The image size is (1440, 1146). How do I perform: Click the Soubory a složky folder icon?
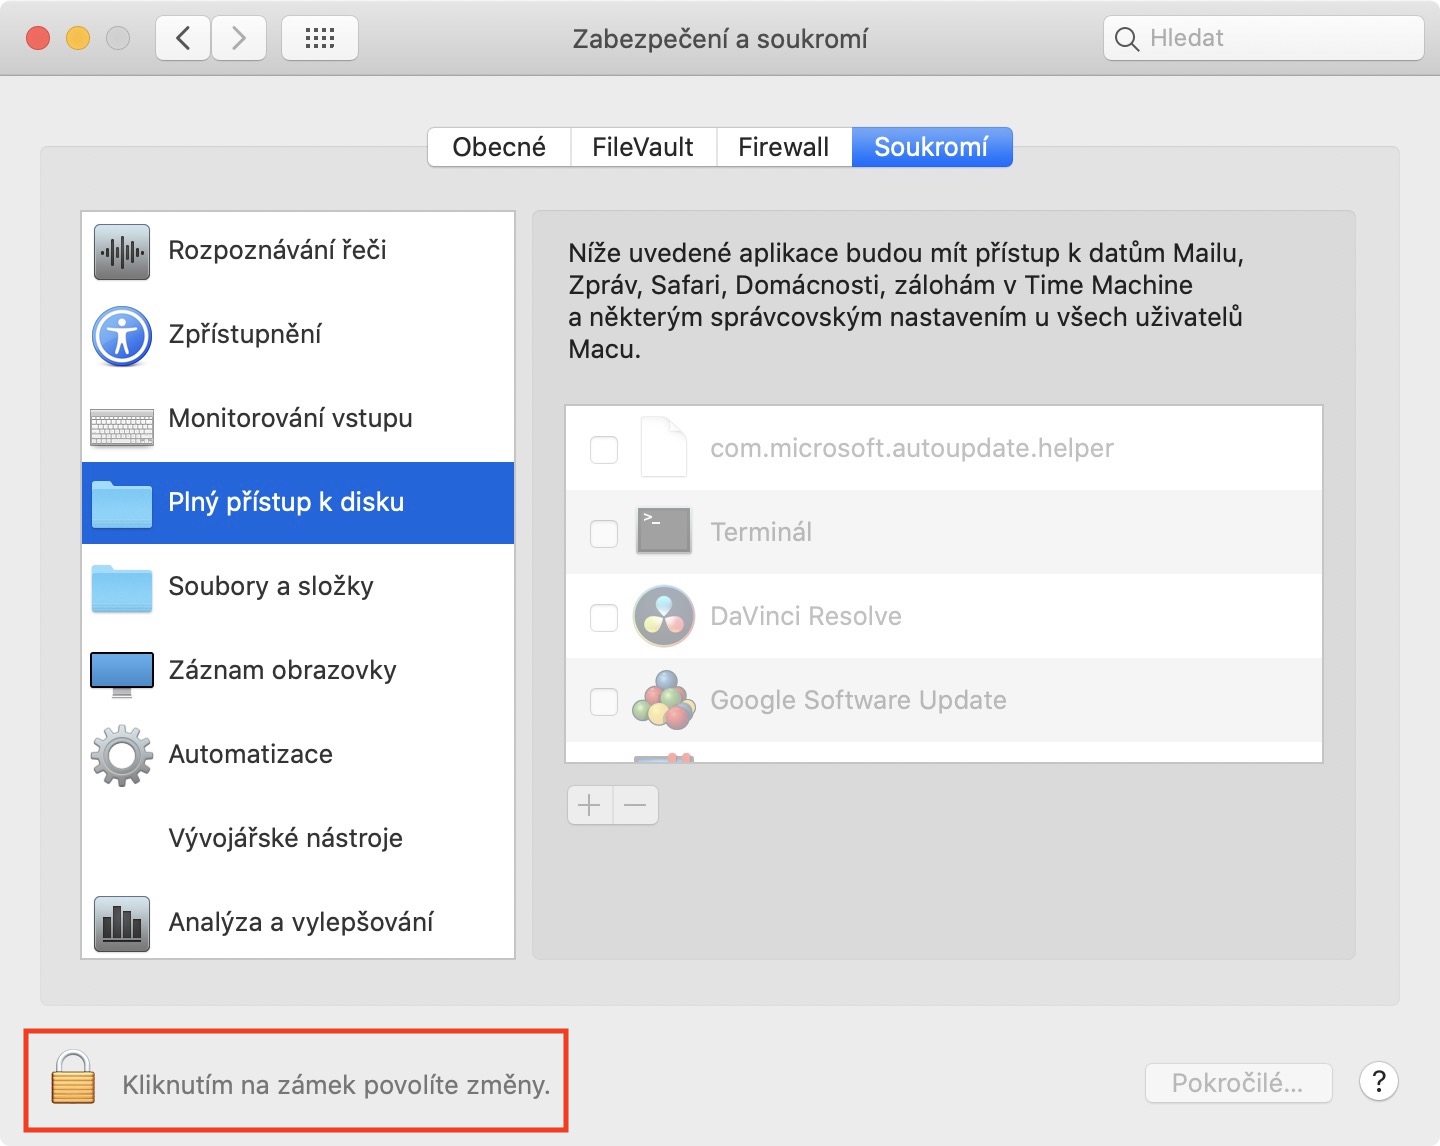pyautogui.click(x=122, y=588)
